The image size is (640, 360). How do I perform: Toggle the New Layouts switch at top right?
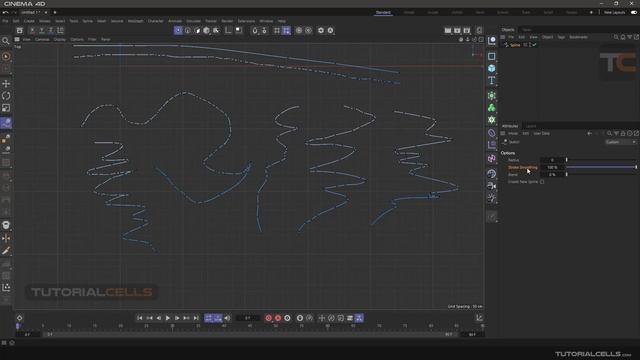point(634,13)
